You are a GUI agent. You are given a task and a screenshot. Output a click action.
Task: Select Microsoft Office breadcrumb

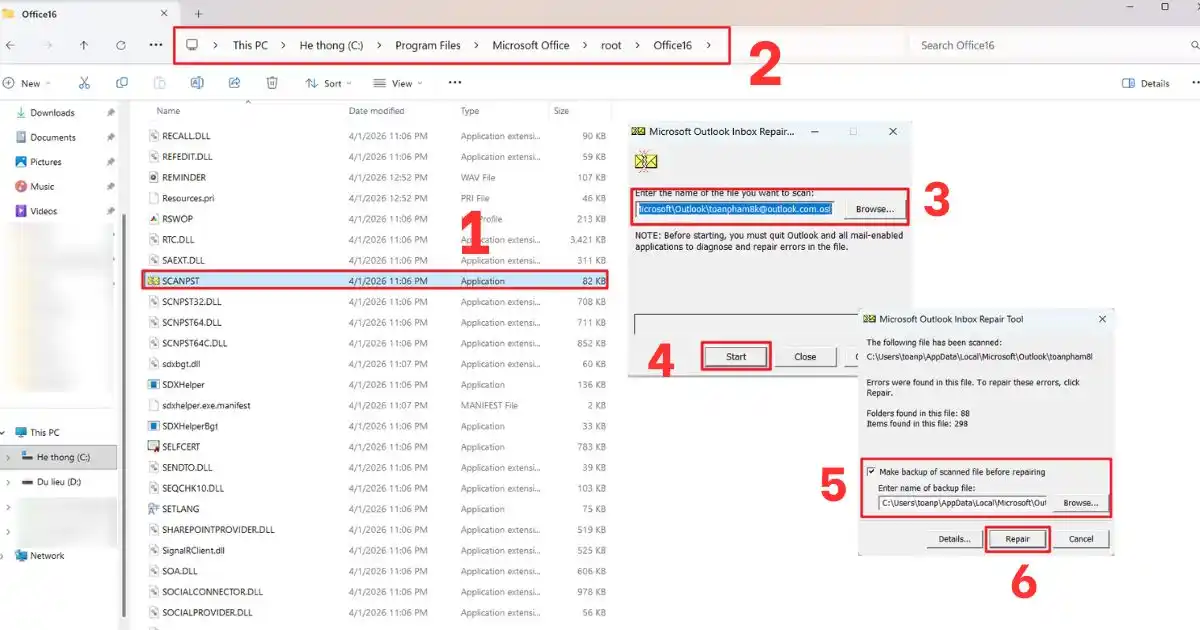pyautogui.click(x=531, y=45)
